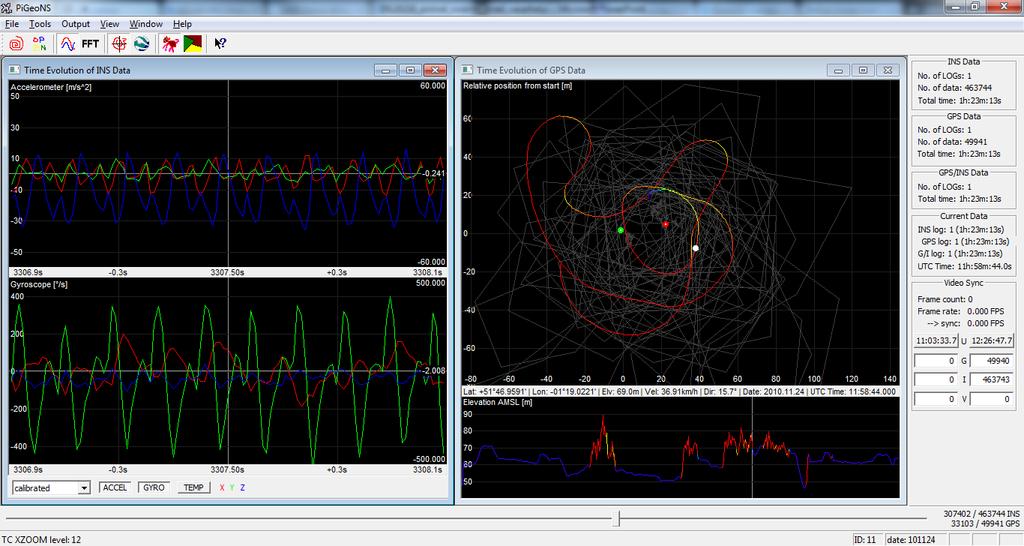Viewport: 1024px width, 546px height.
Task: Open the Output menu
Action: tap(75, 24)
